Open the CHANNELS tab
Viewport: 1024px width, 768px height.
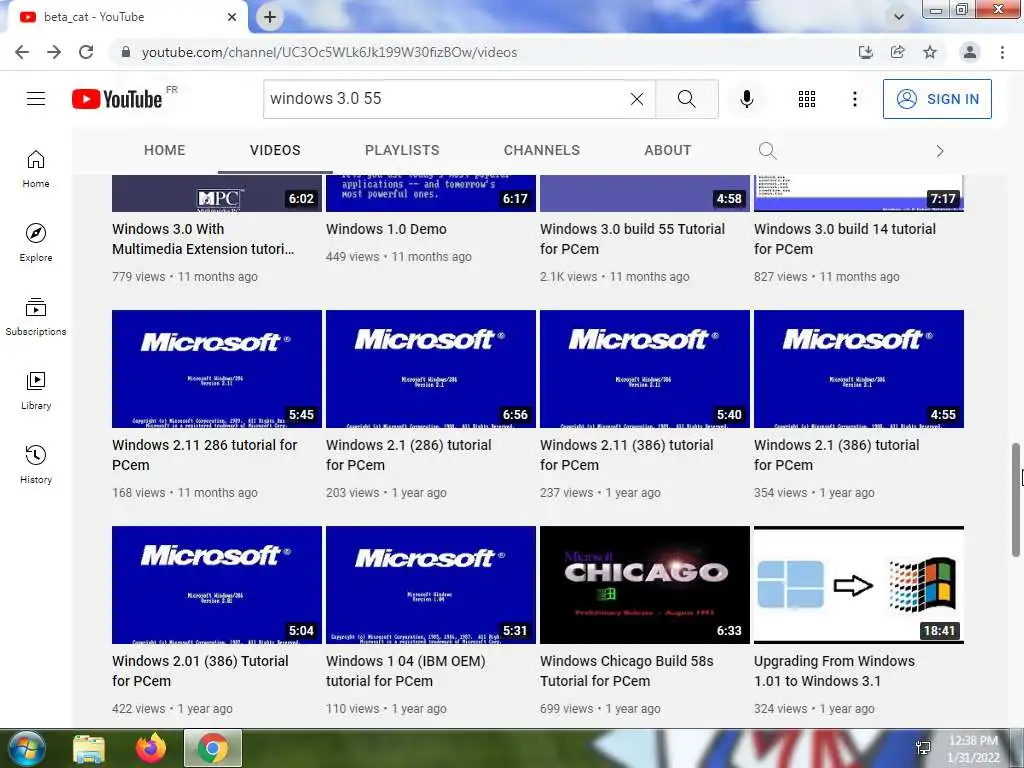point(541,150)
